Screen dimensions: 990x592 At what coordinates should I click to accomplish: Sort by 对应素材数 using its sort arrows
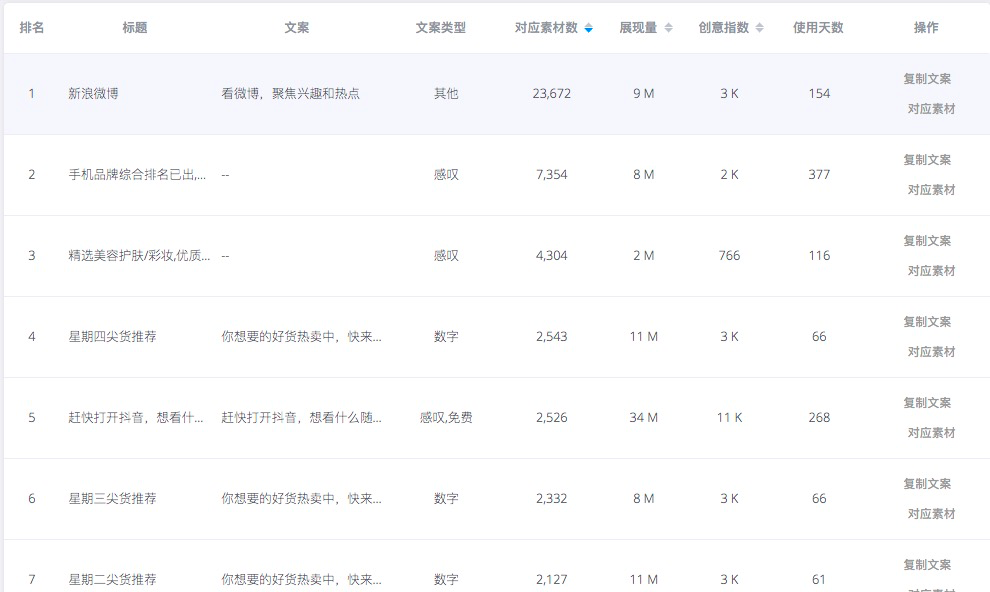pos(588,28)
